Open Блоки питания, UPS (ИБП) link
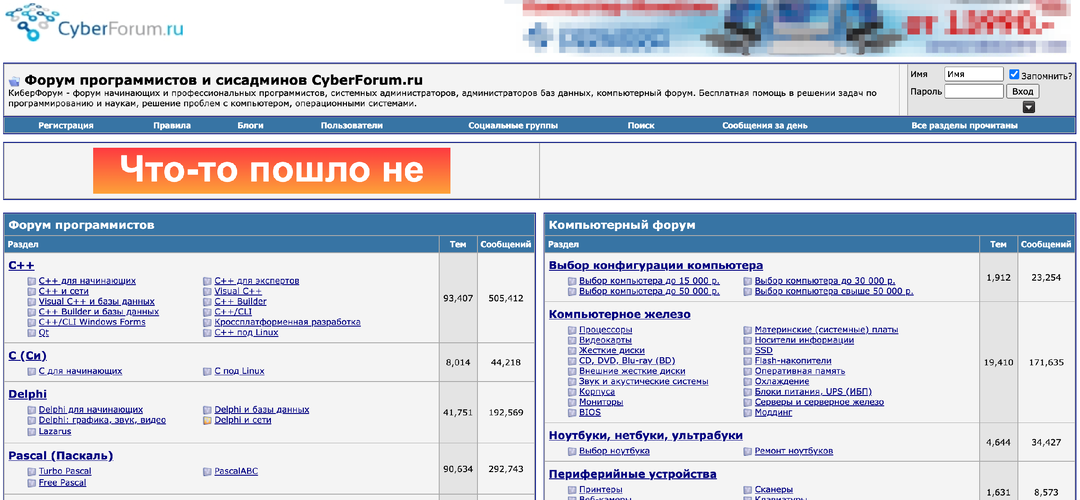Image resolution: width=1080 pixels, height=500 pixels. (x=813, y=392)
